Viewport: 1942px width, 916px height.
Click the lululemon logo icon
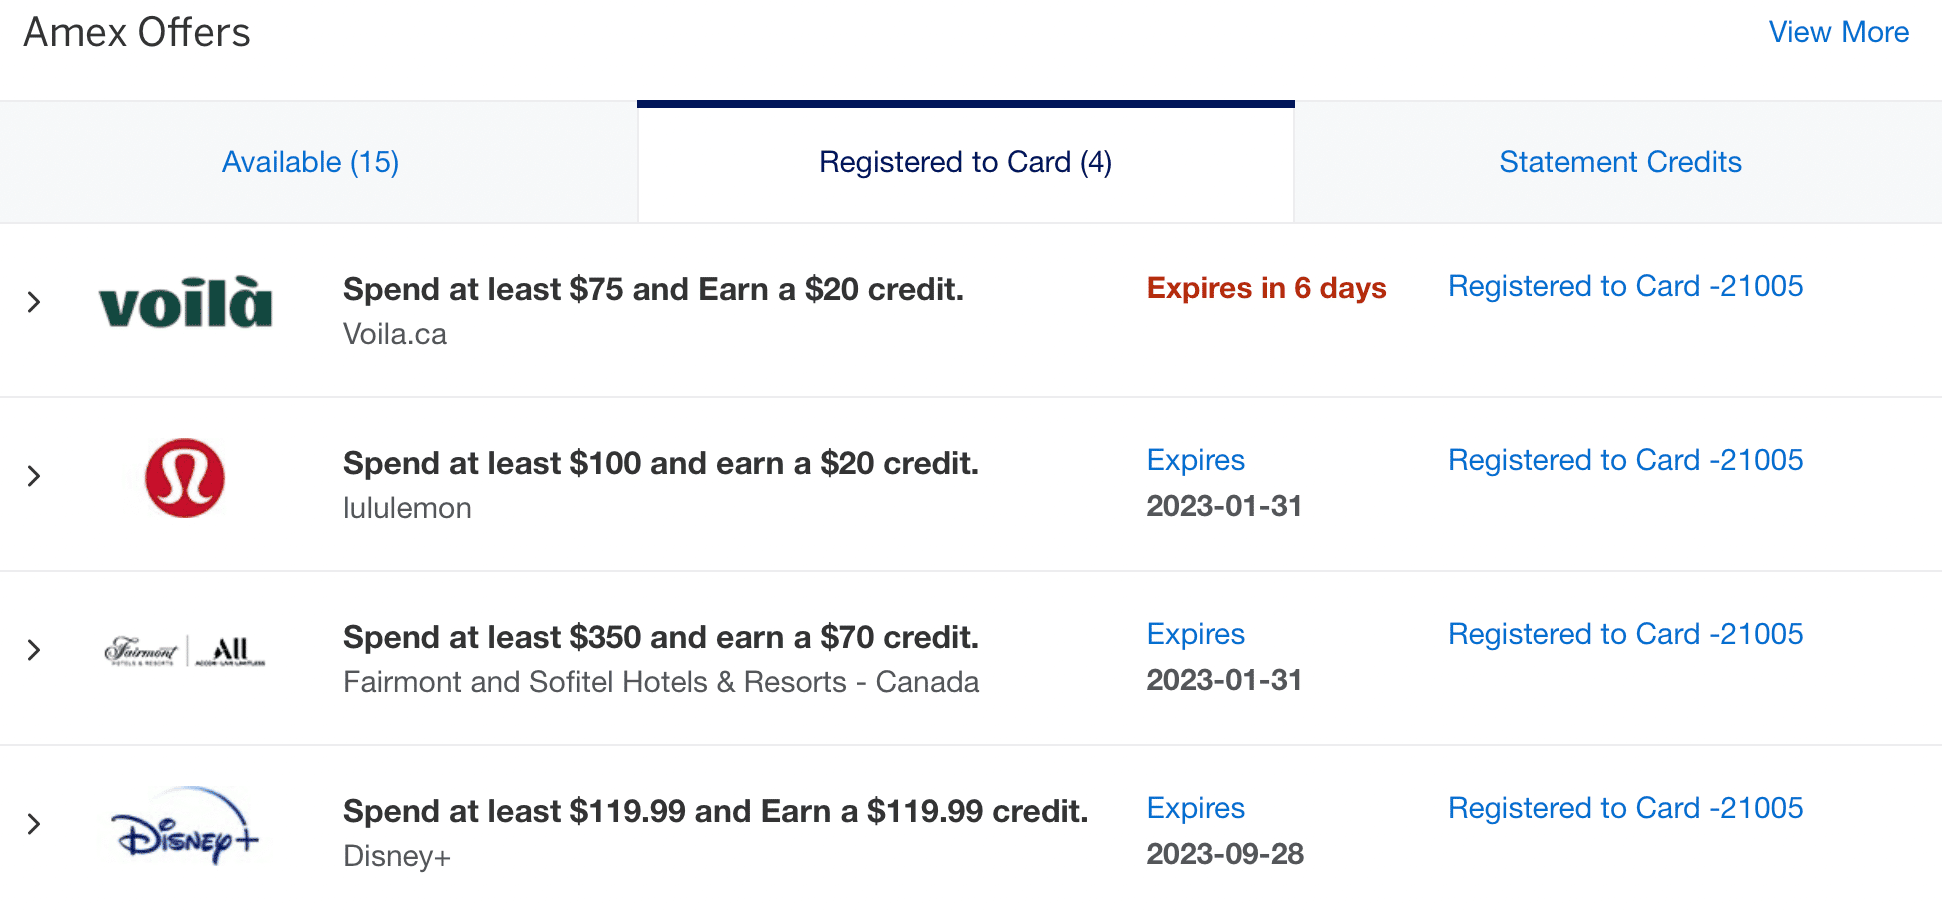coord(185,477)
